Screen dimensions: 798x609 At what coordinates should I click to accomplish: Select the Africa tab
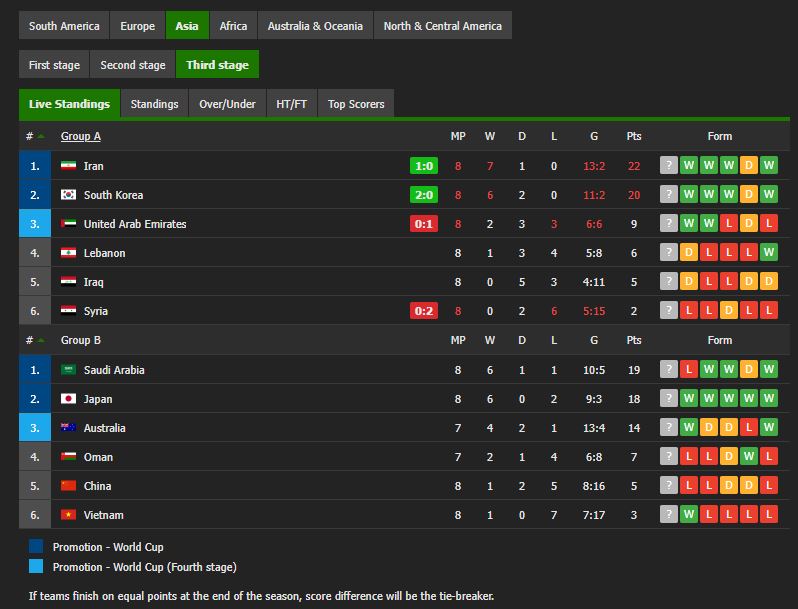coord(233,25)
